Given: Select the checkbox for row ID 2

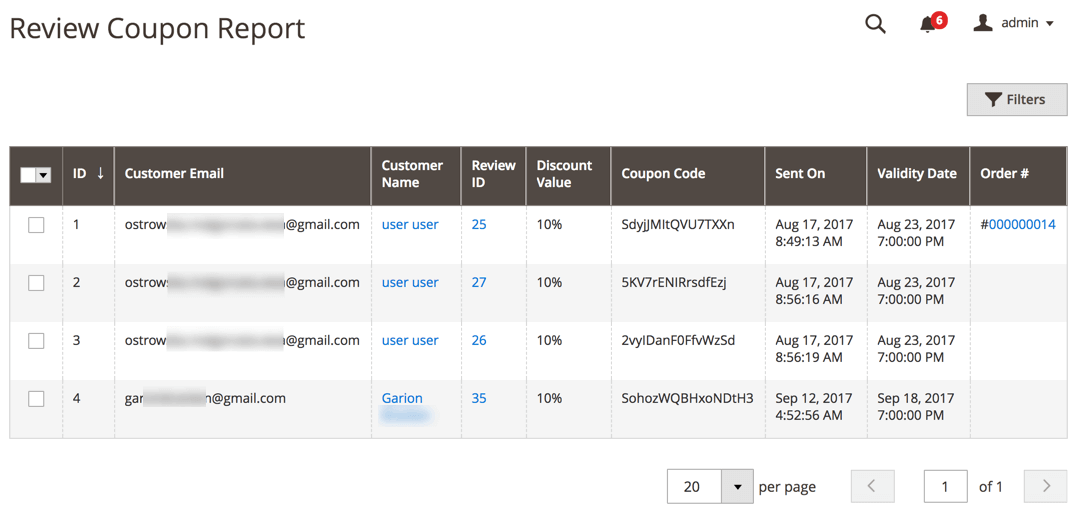Looking at the screenshot, I should coord(36,283).
